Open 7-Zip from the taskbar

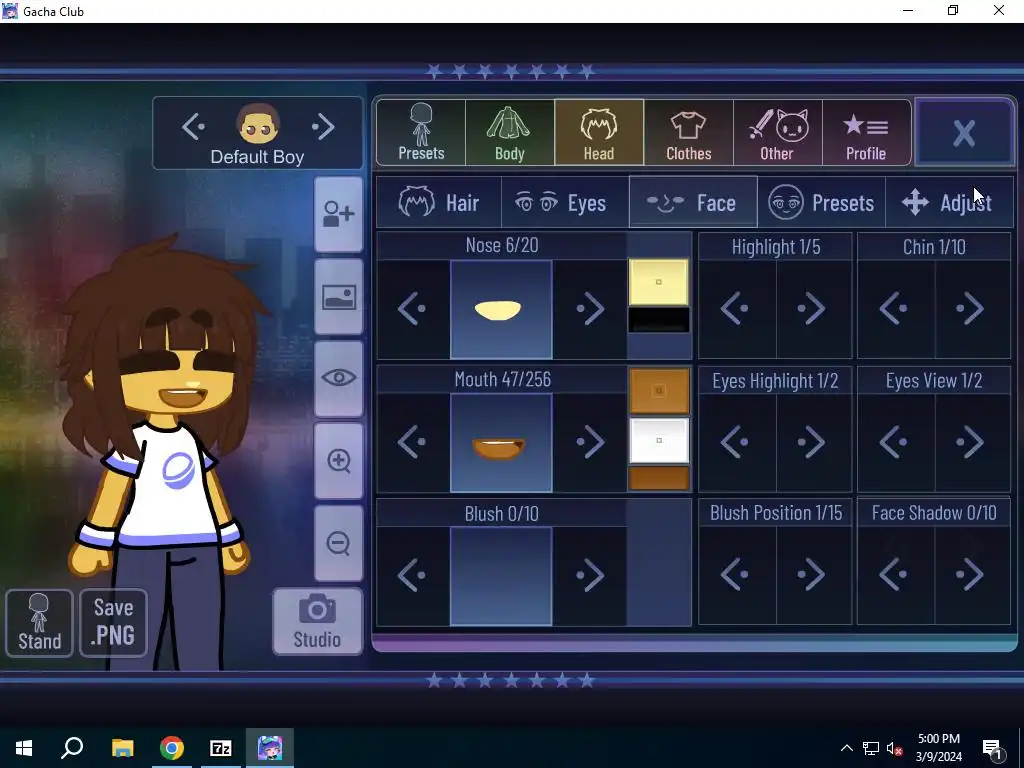pos(221,748)
